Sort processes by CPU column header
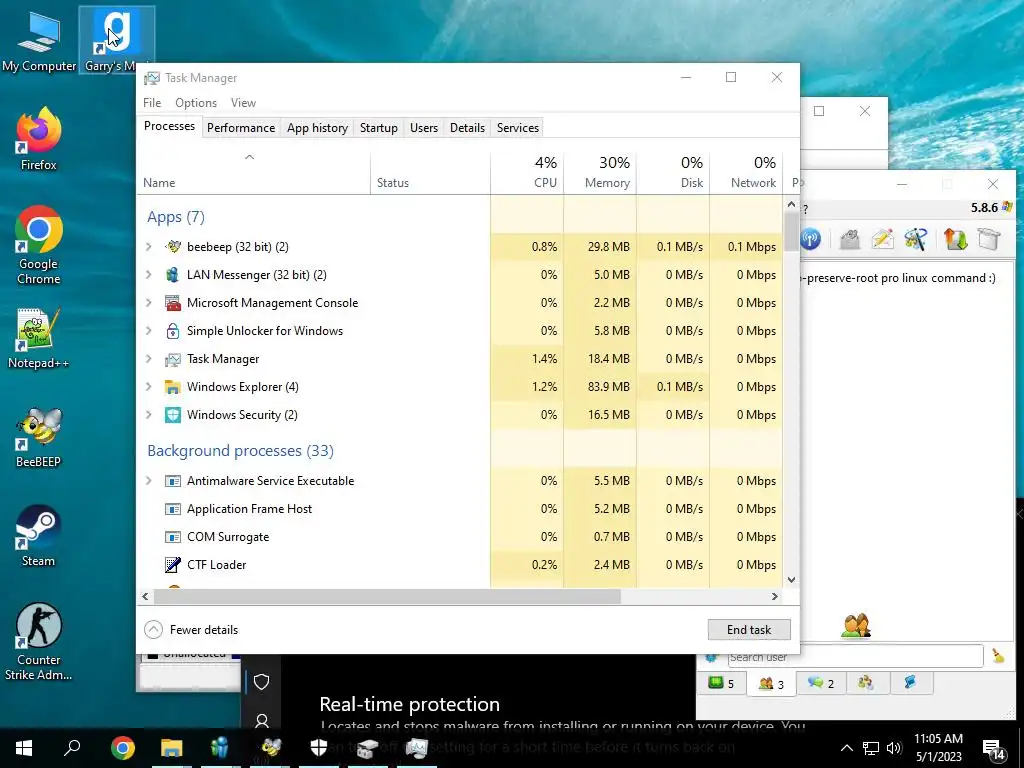 [x=527, y=172]
